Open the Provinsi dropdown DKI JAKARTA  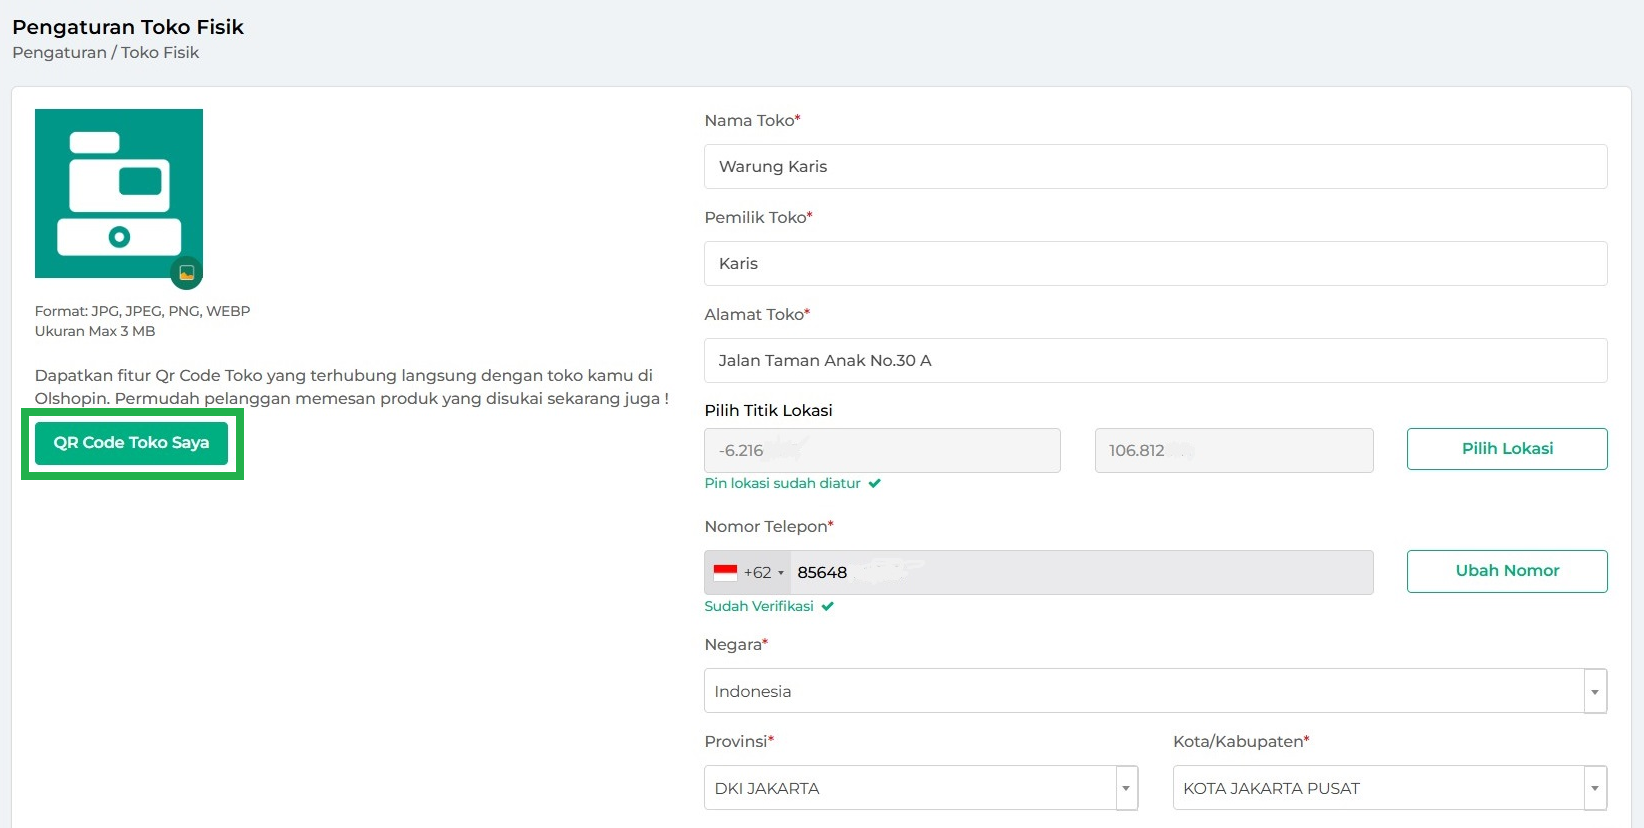tap(1126, 788)
